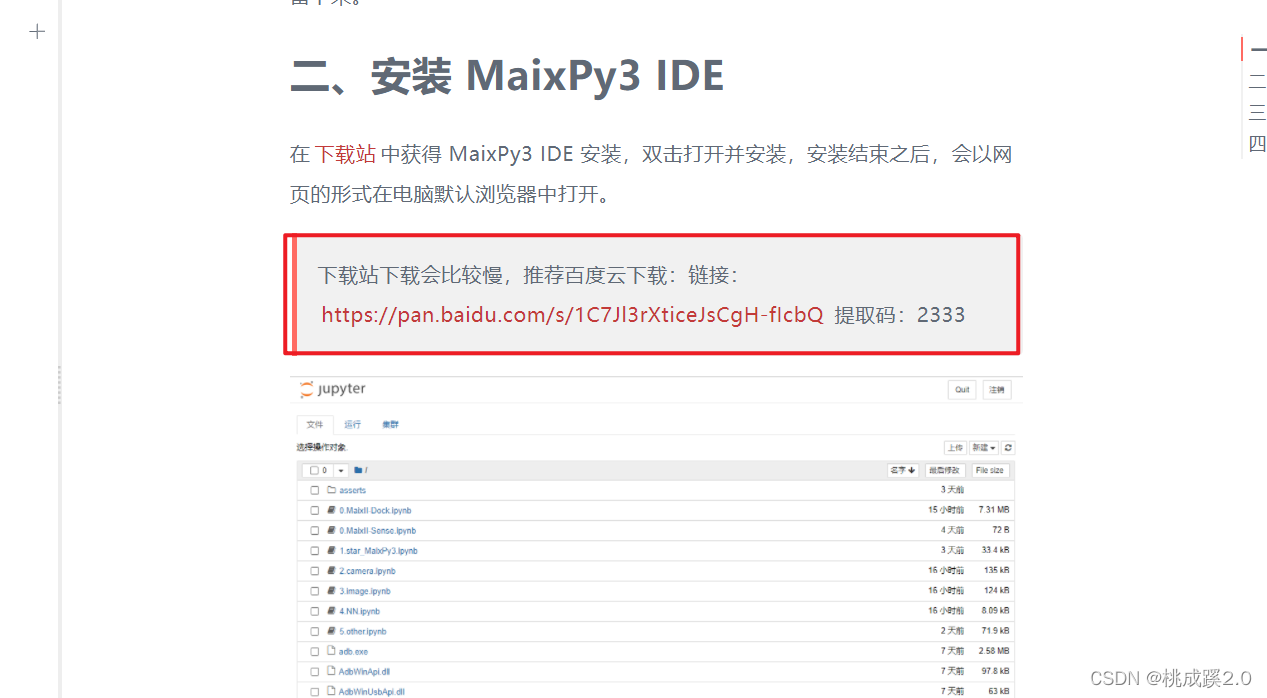Click the file icon beside AdbWinApi.dll
This screenshot has height=698, width=1267.
tap(331, 671)
